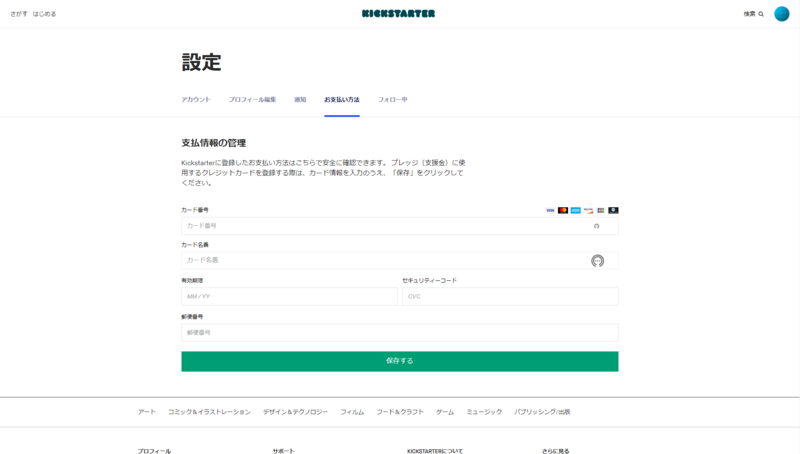Open the フィルム category link
Image resolution: width=800 pixels, height=454 pixels.
click(x=352, y=412)
